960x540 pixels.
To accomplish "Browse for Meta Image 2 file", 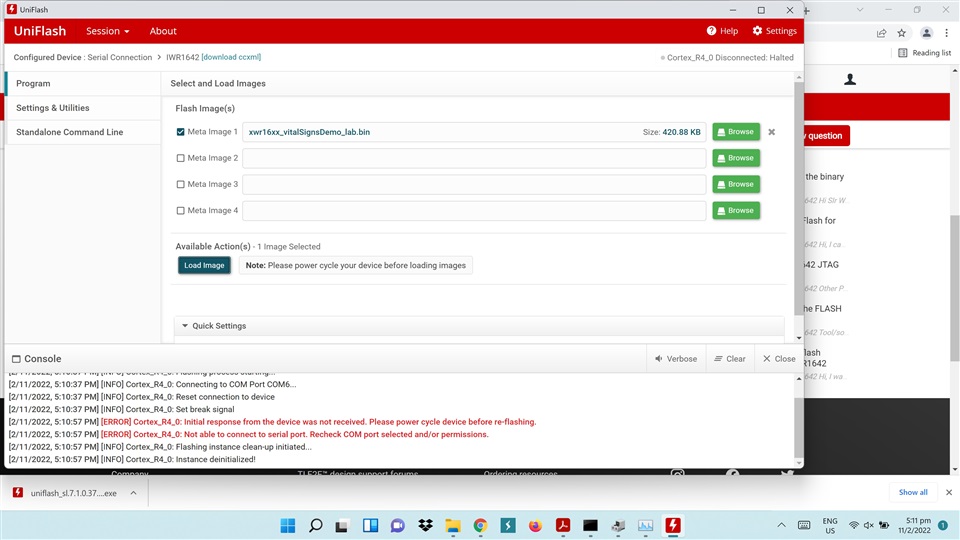I will [736, 158].
